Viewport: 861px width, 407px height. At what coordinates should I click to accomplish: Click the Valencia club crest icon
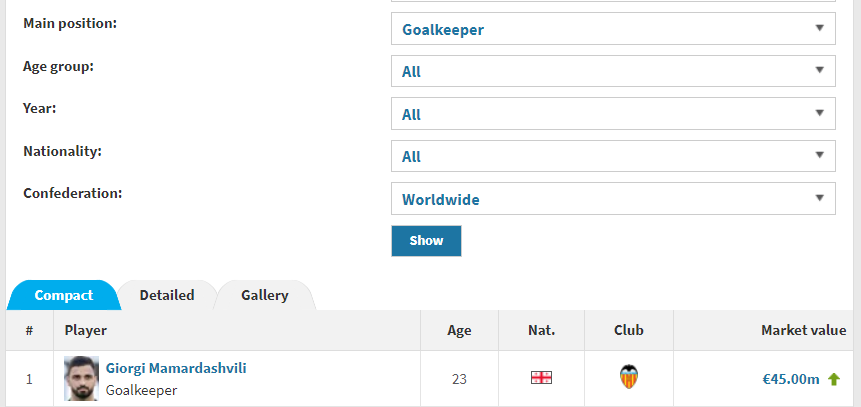(628, 378)
